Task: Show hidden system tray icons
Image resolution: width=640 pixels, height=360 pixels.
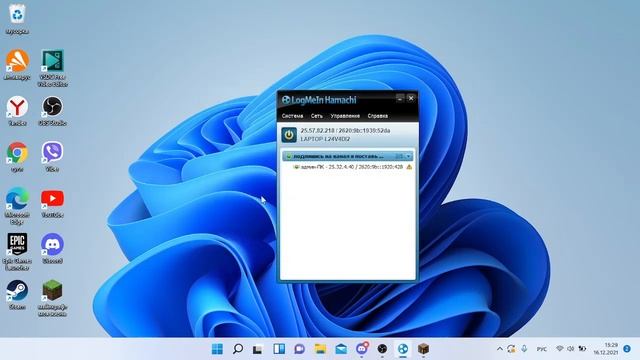Action: pos(500,349)
